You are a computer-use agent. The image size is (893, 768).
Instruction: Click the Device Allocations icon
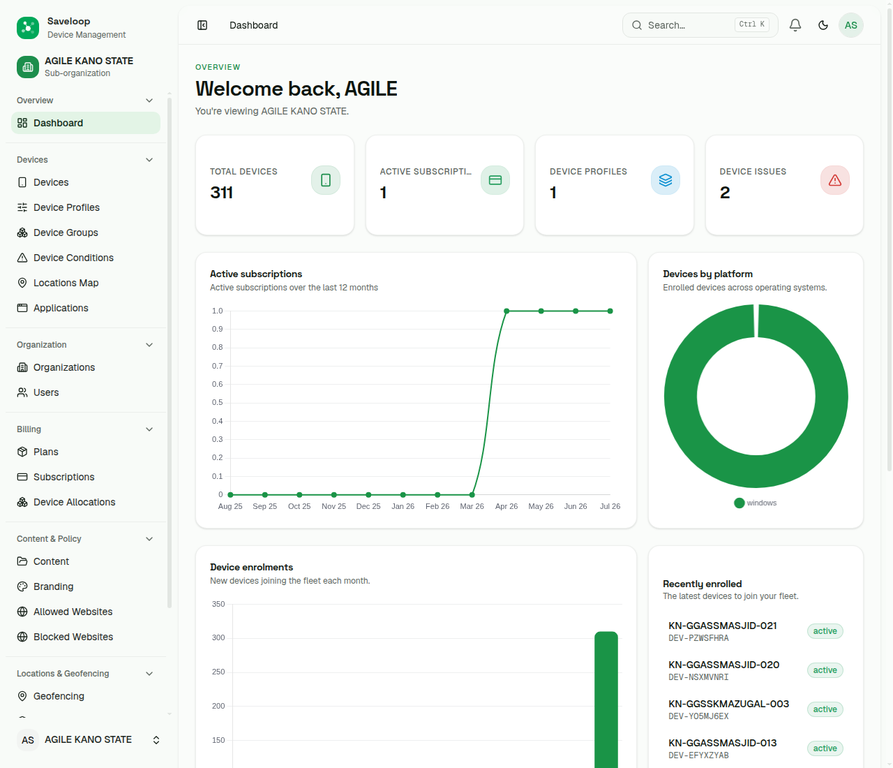click(22, 502)
